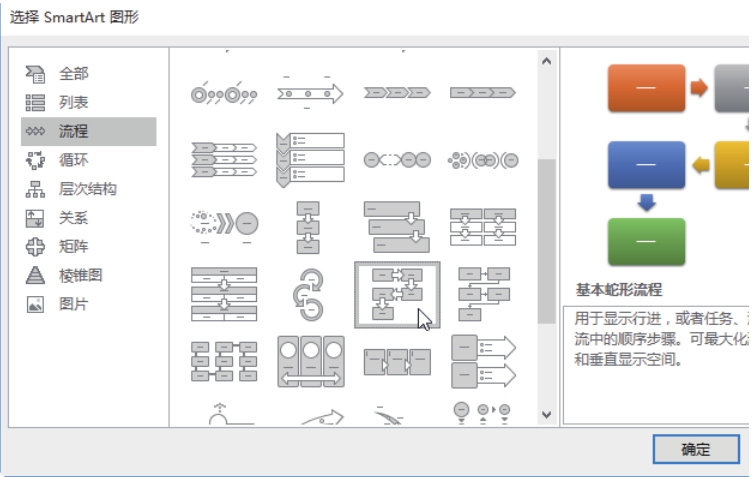The image size is (753, 477).
Task: Click the layout gallery scrollbar thumb
Action: (547, 242)
